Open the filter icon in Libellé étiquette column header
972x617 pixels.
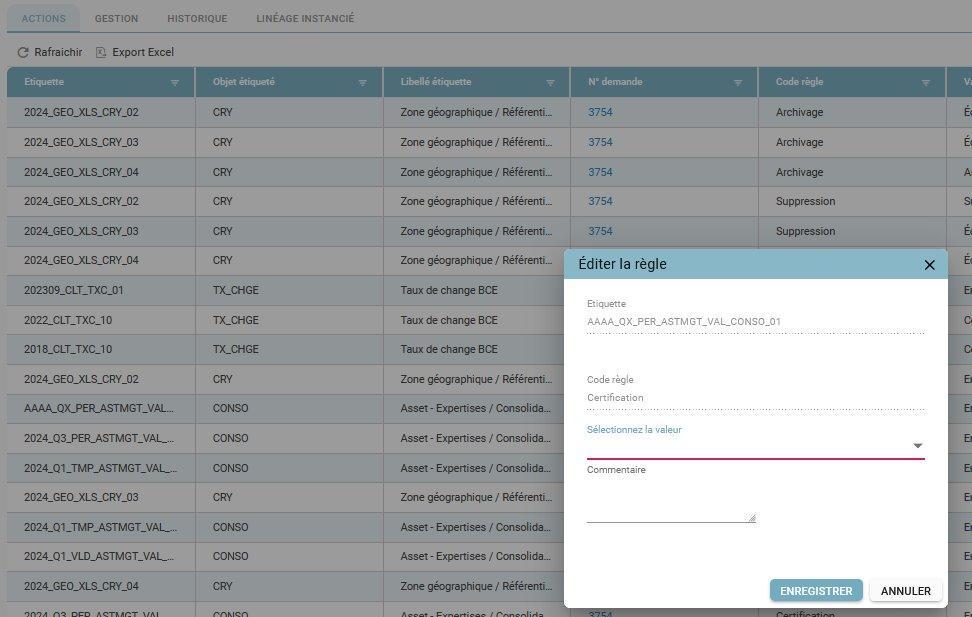(x=550, y=82)
